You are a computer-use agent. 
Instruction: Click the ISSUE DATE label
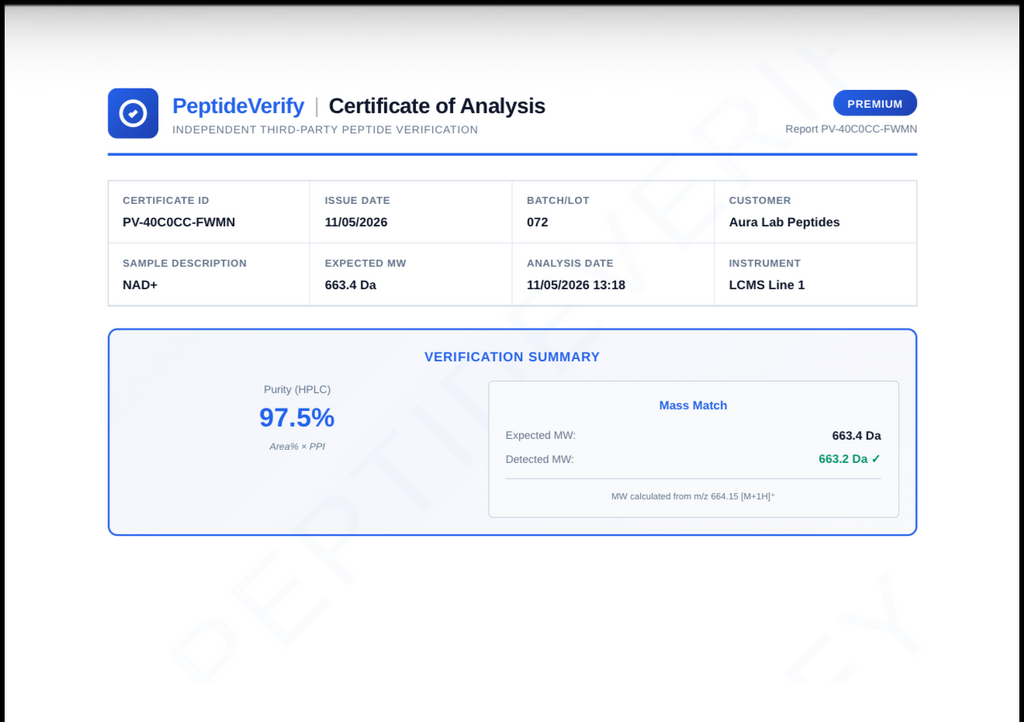point(357,200)
